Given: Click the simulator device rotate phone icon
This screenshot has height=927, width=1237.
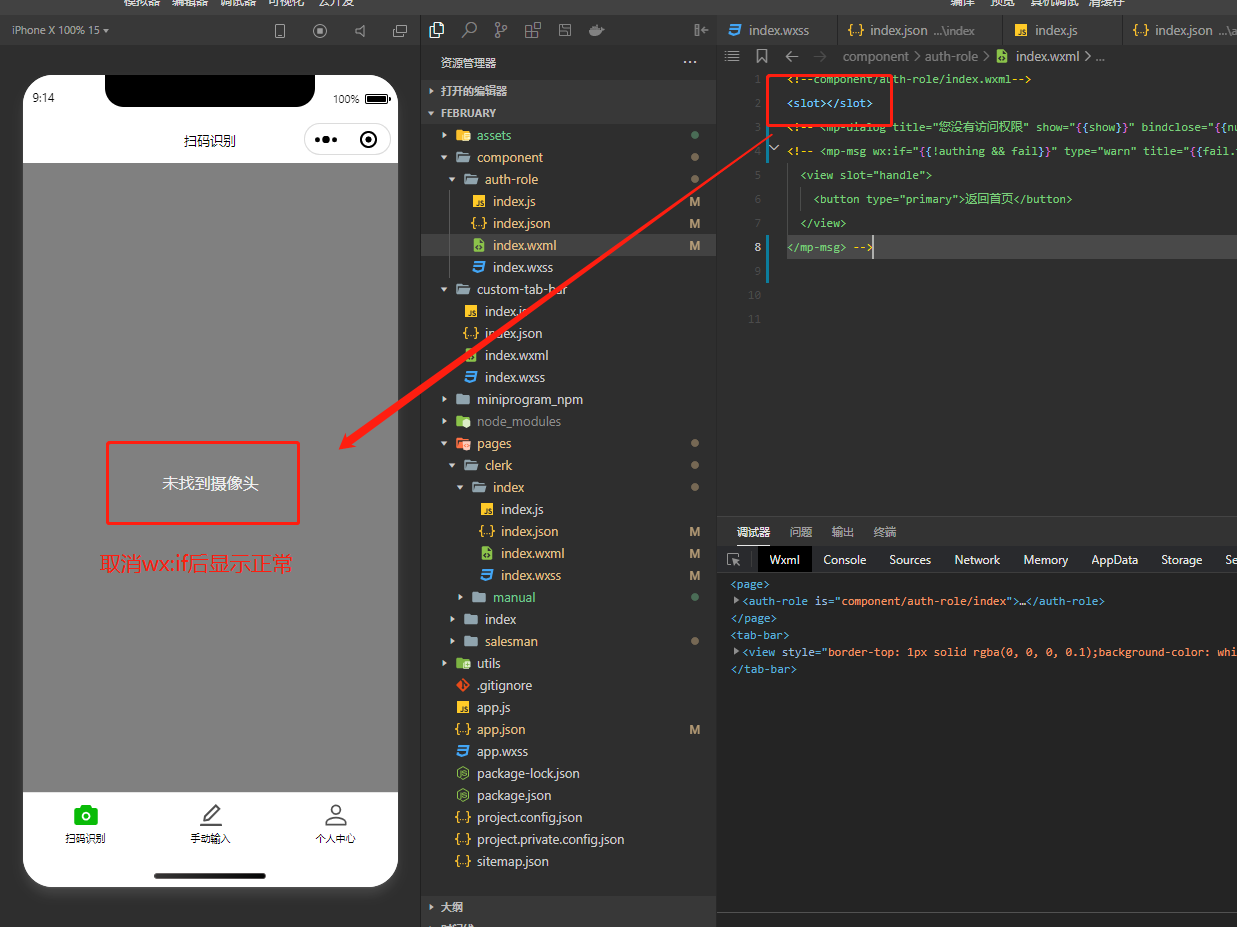Looking at the screenshot, I should pos(280,31).
